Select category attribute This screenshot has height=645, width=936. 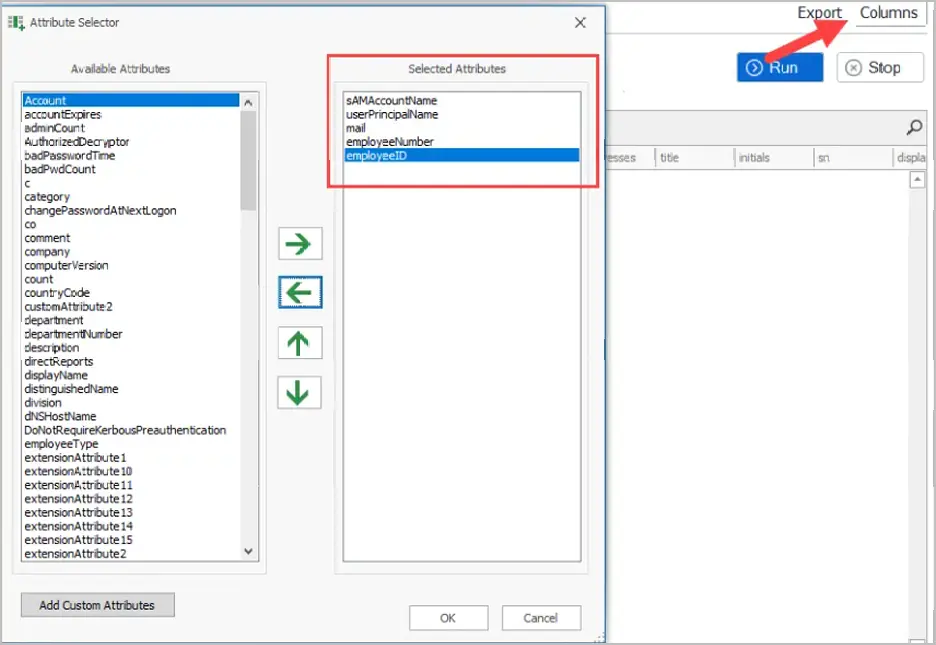[47, 196]
